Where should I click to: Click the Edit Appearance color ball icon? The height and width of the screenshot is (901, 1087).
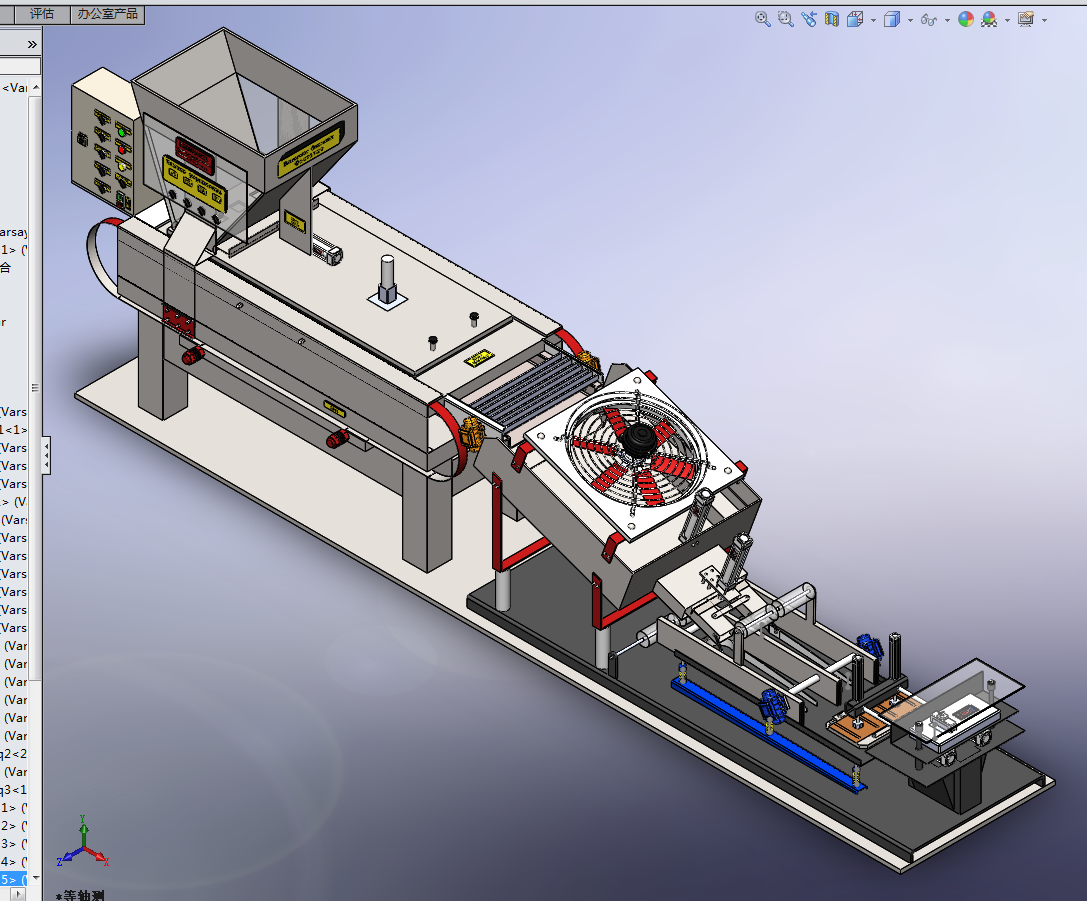[966, 19]
